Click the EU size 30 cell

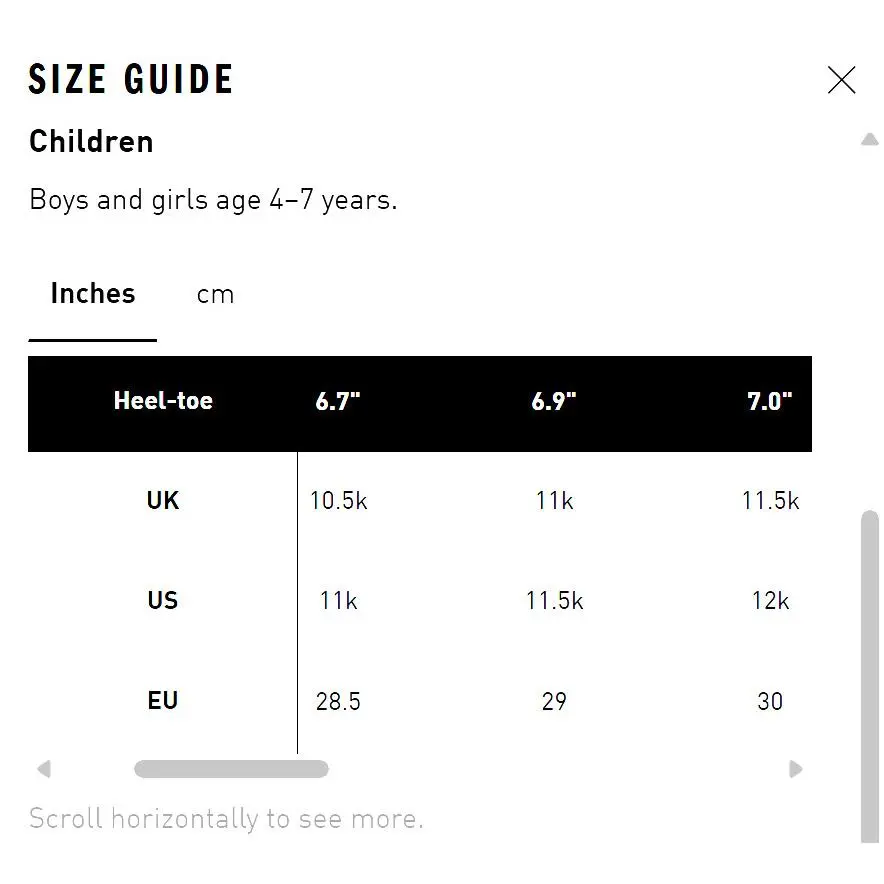click(x=770, y=701)
